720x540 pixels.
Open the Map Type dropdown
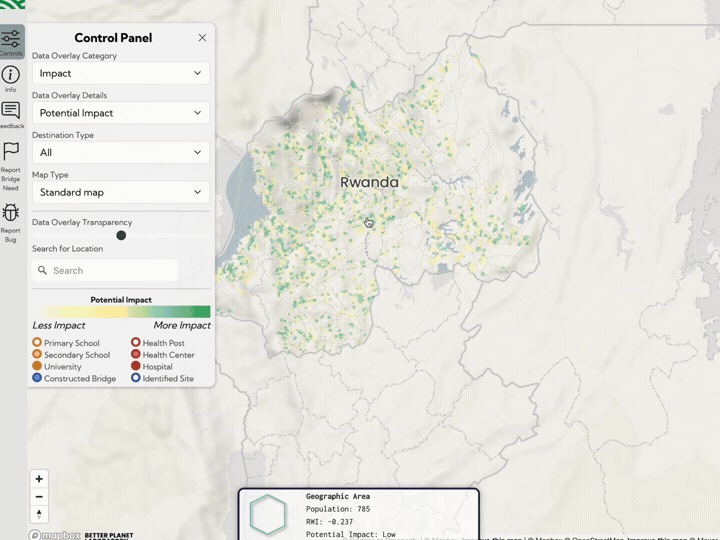point(120,192)
